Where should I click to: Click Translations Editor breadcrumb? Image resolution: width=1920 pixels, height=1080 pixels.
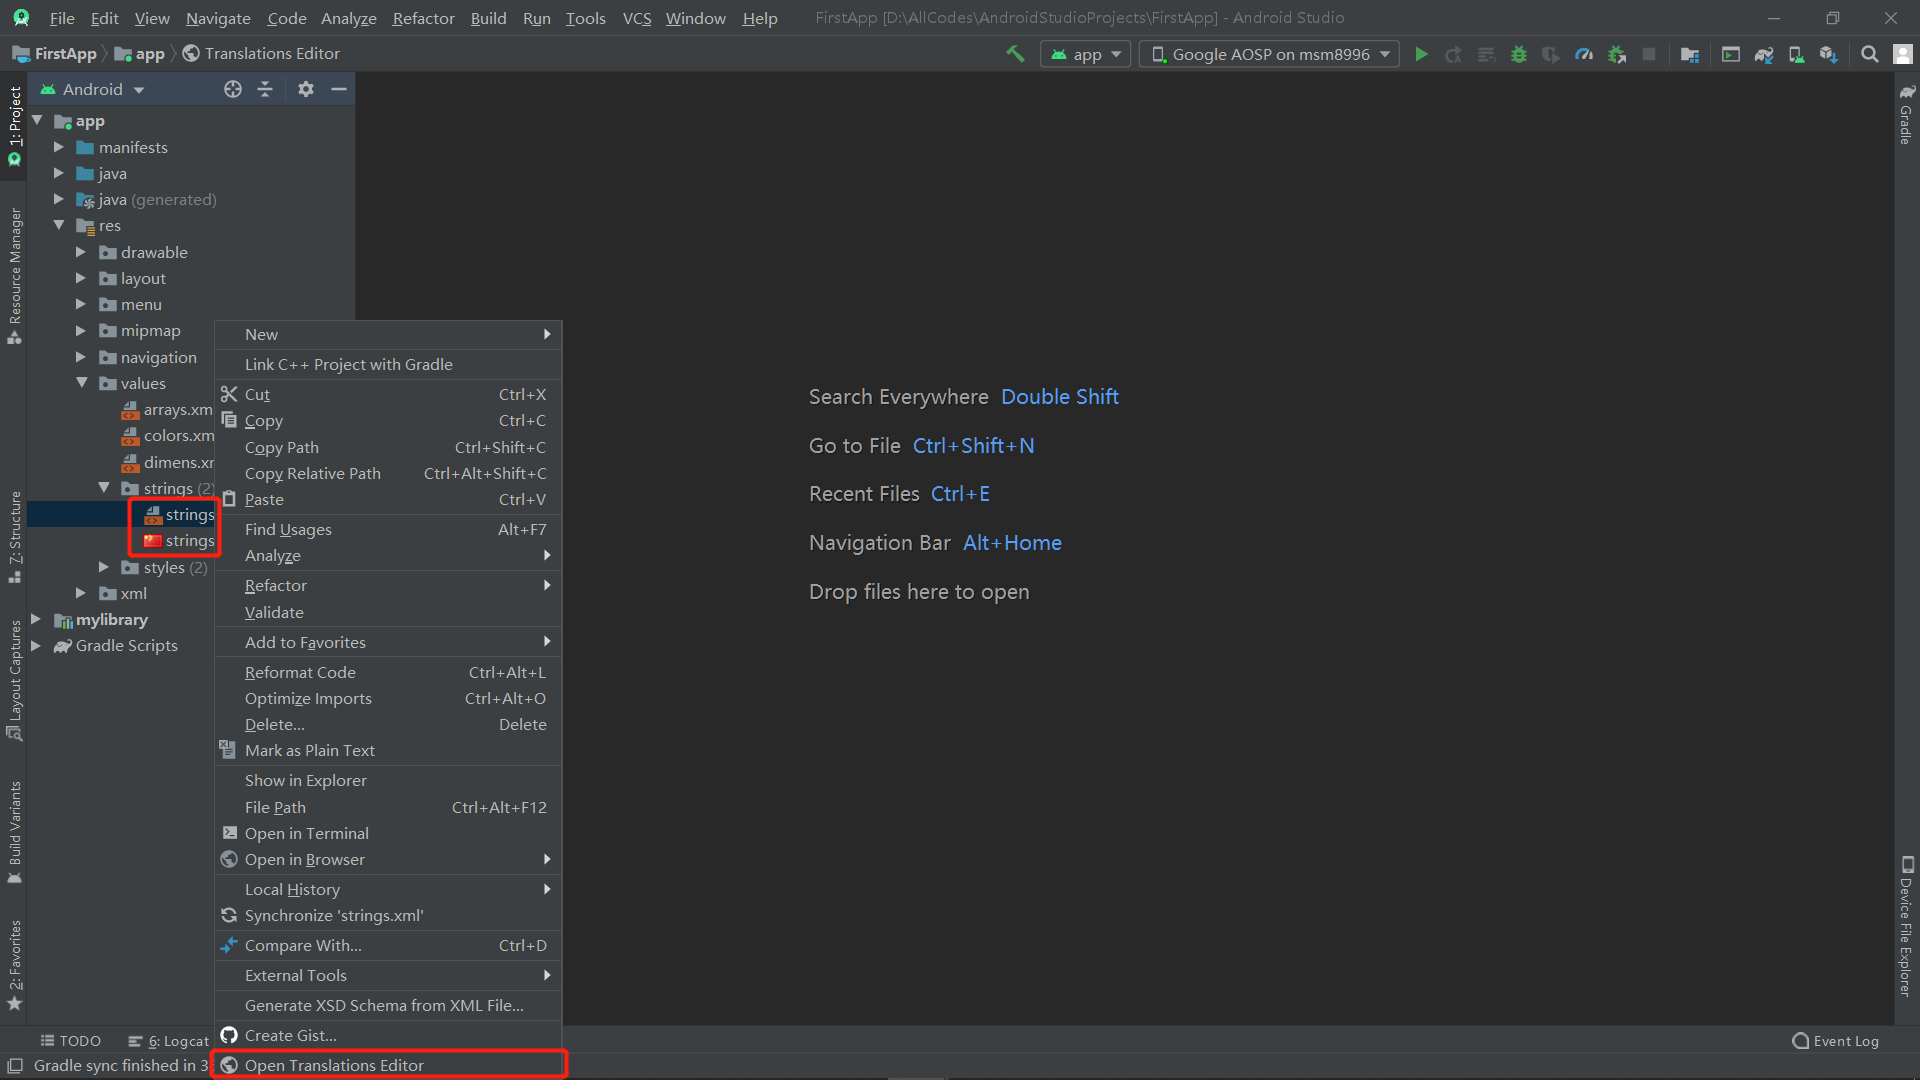261,54
